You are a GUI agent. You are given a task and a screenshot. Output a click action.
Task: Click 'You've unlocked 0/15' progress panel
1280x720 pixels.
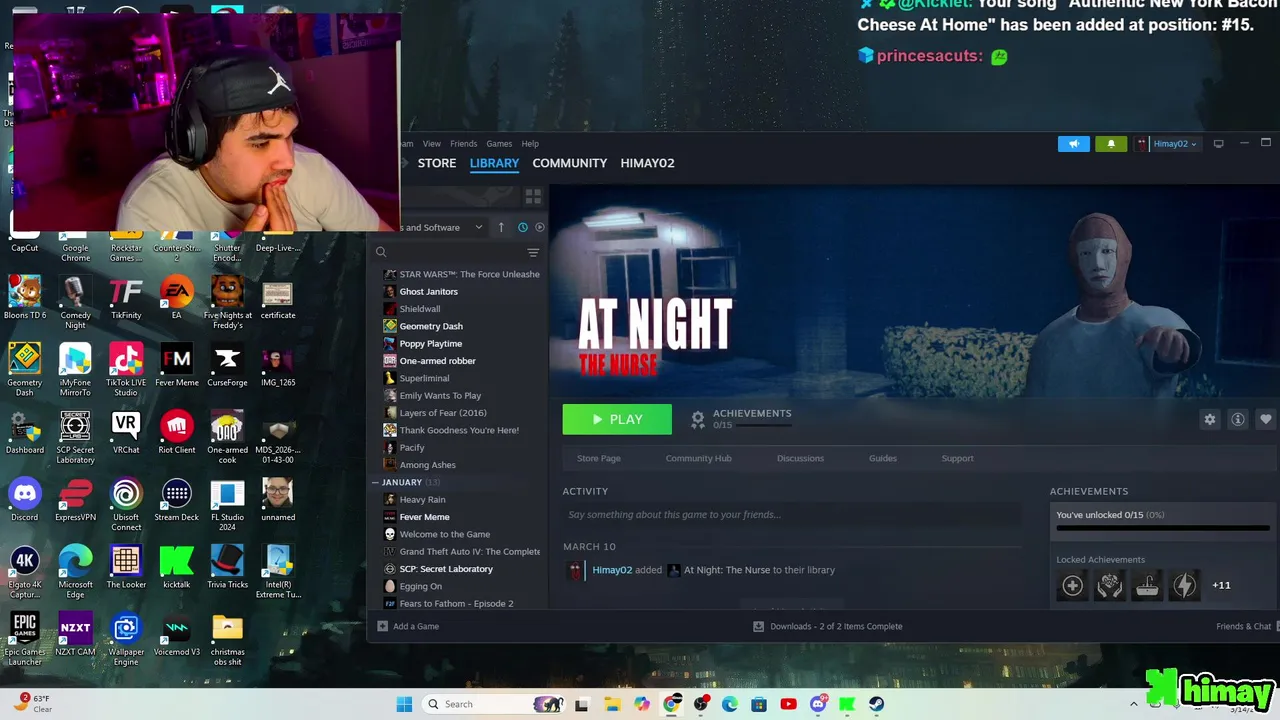pyautogui.click(x=1163, y=520)
